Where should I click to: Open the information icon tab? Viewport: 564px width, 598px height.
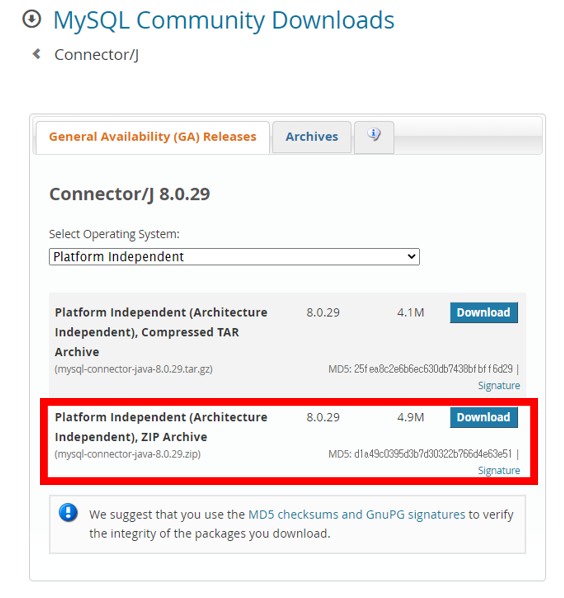(x=374, y=137)
